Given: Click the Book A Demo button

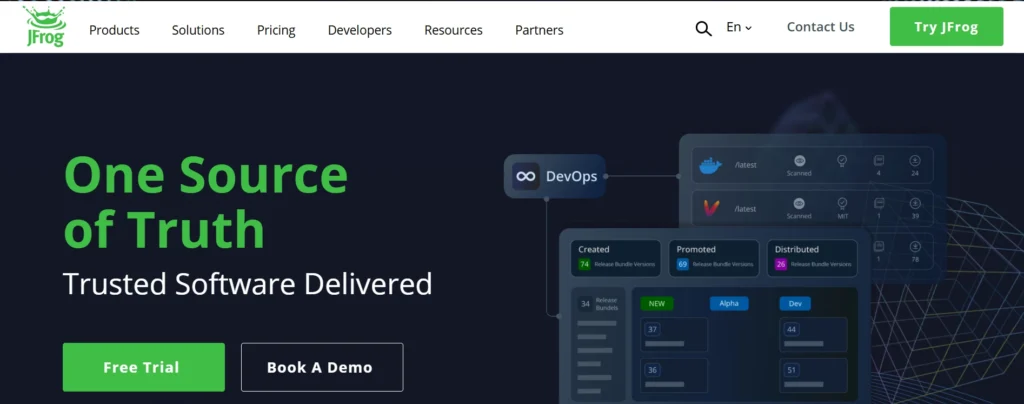Looking at the screenshot, I should point(322,367).
